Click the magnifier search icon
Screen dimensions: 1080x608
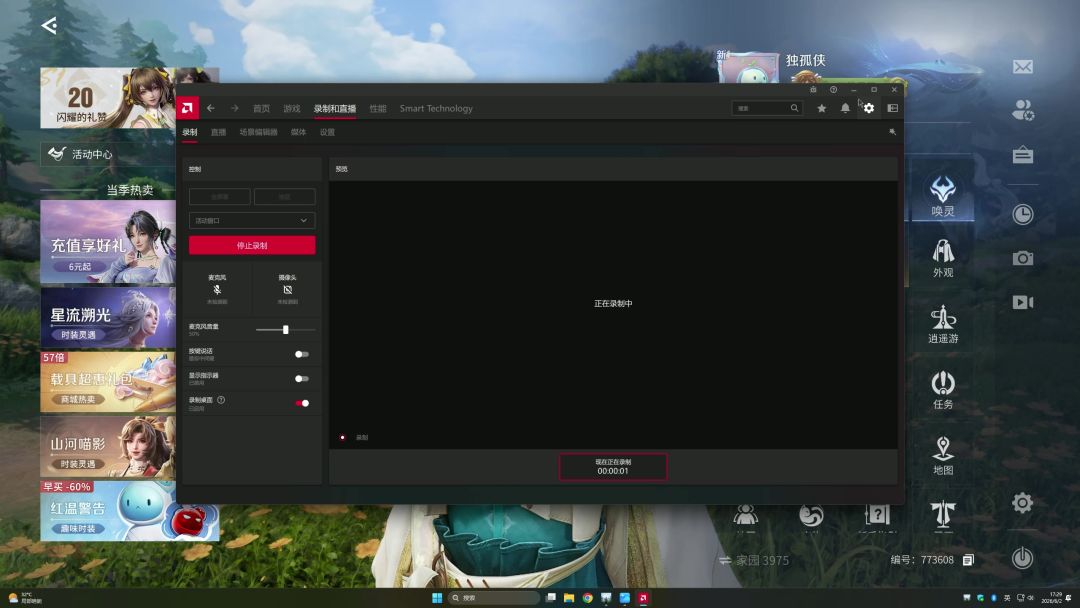click(x=794, y=108)
